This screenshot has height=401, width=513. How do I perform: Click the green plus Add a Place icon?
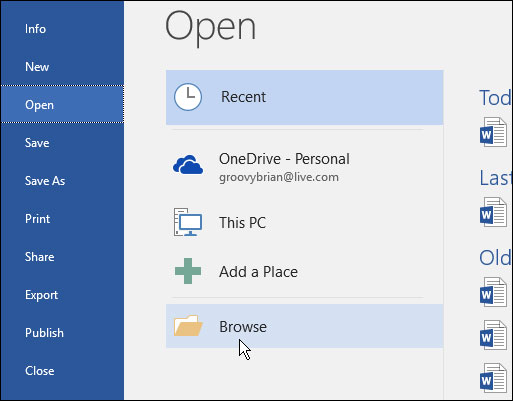click(188, 271)
